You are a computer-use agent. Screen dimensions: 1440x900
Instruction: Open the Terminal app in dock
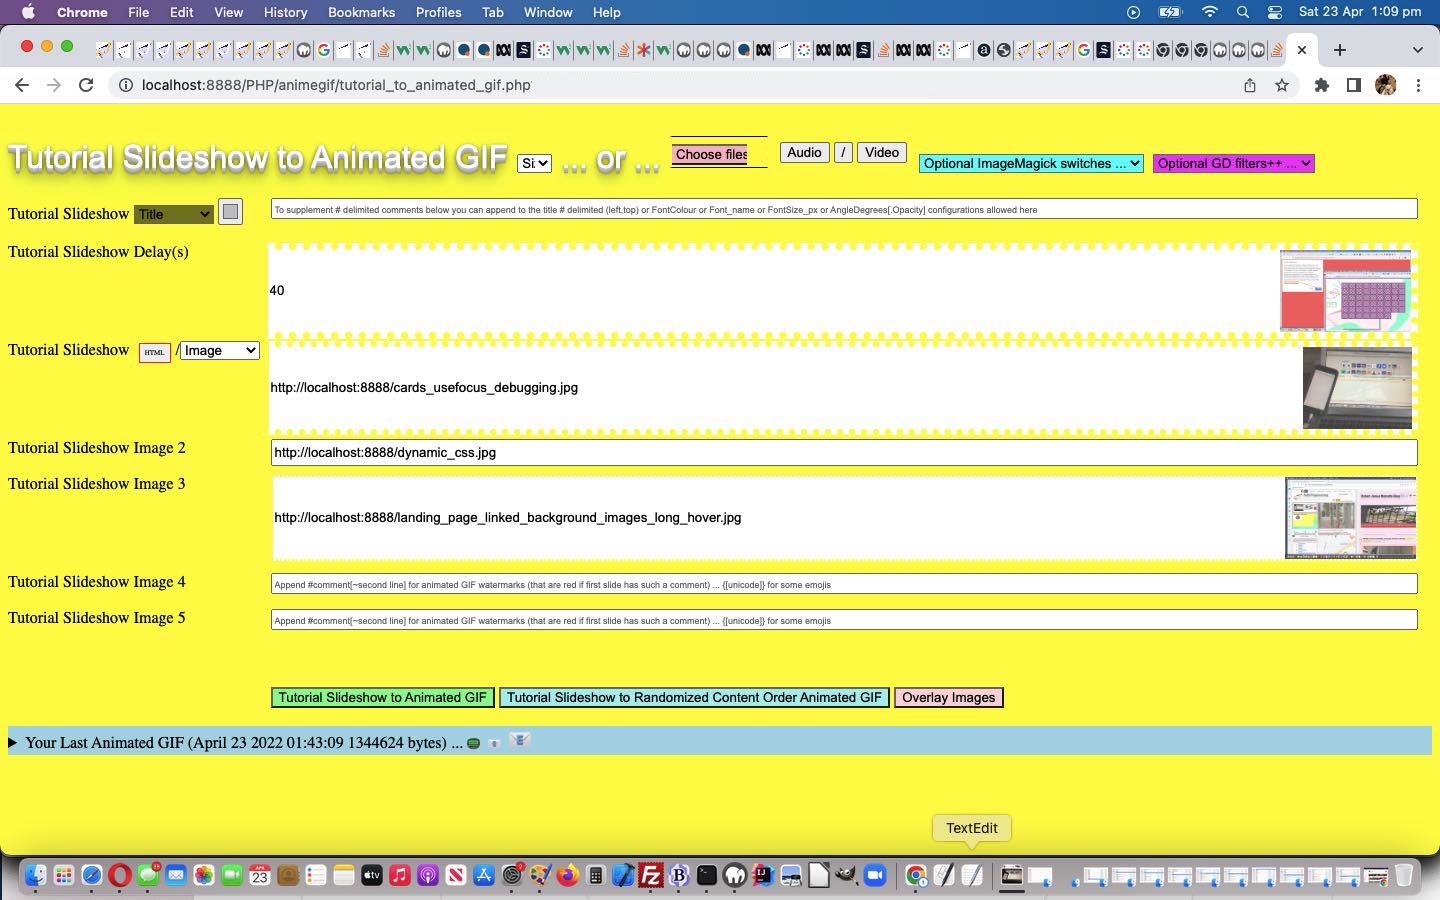click(707, 876)
